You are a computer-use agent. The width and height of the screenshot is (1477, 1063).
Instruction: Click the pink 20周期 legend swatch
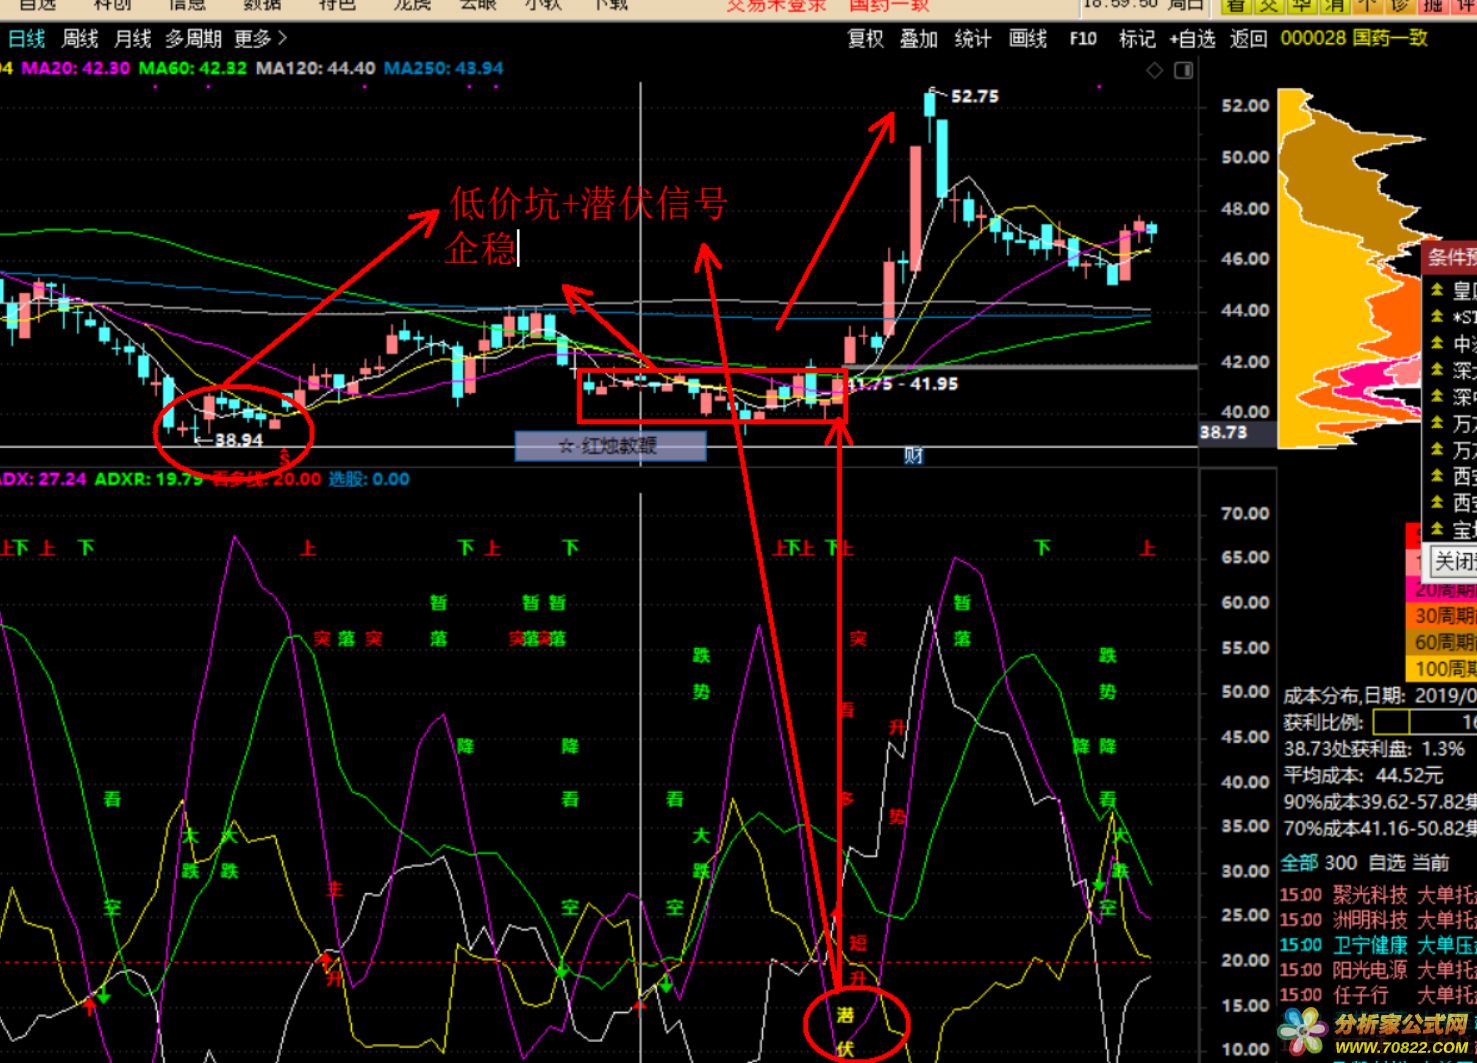coord(1441,590)
